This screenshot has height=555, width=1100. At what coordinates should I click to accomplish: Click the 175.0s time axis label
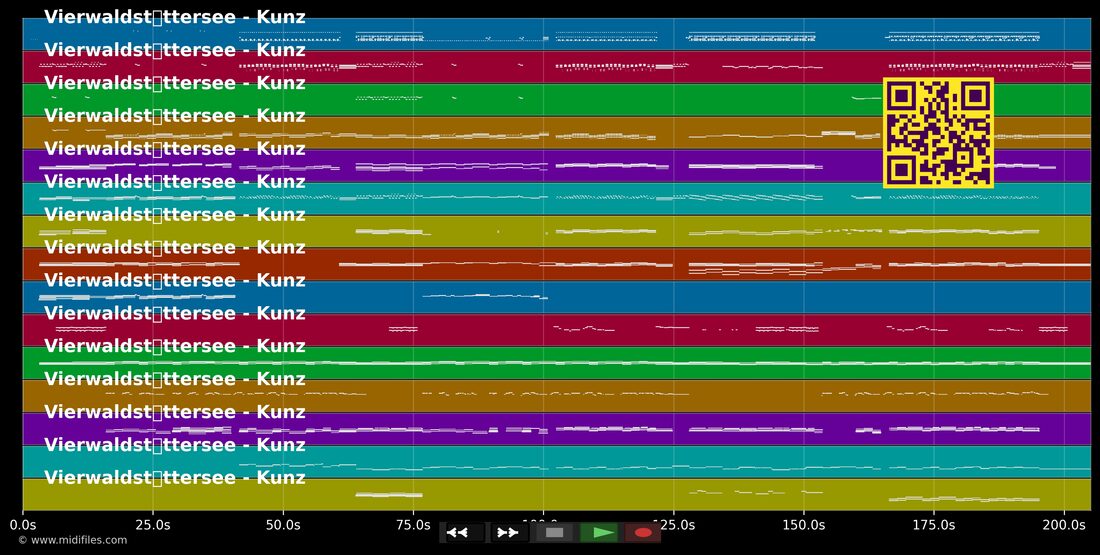tap(934, 525)
